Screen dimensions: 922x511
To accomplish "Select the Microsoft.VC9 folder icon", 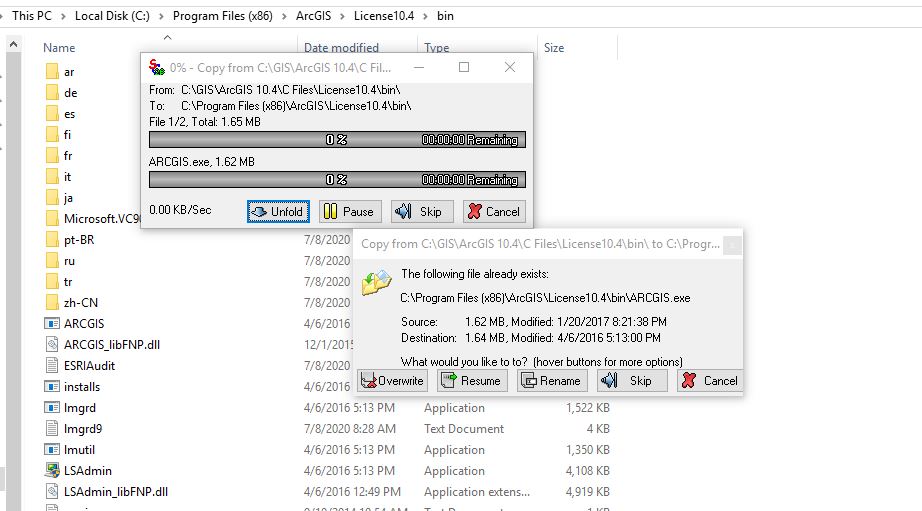I will tap(52, 219).
